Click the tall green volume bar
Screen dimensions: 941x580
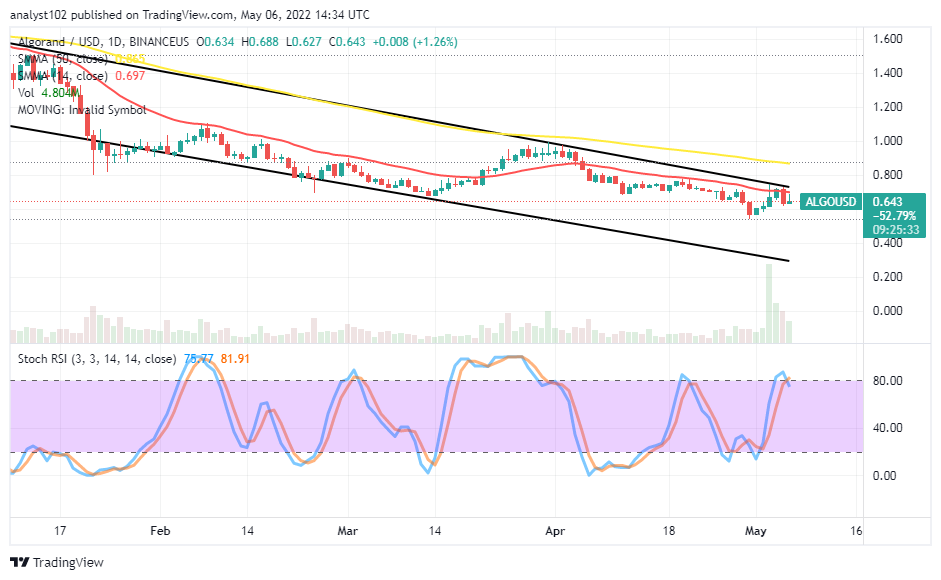(x=769, y=303)
